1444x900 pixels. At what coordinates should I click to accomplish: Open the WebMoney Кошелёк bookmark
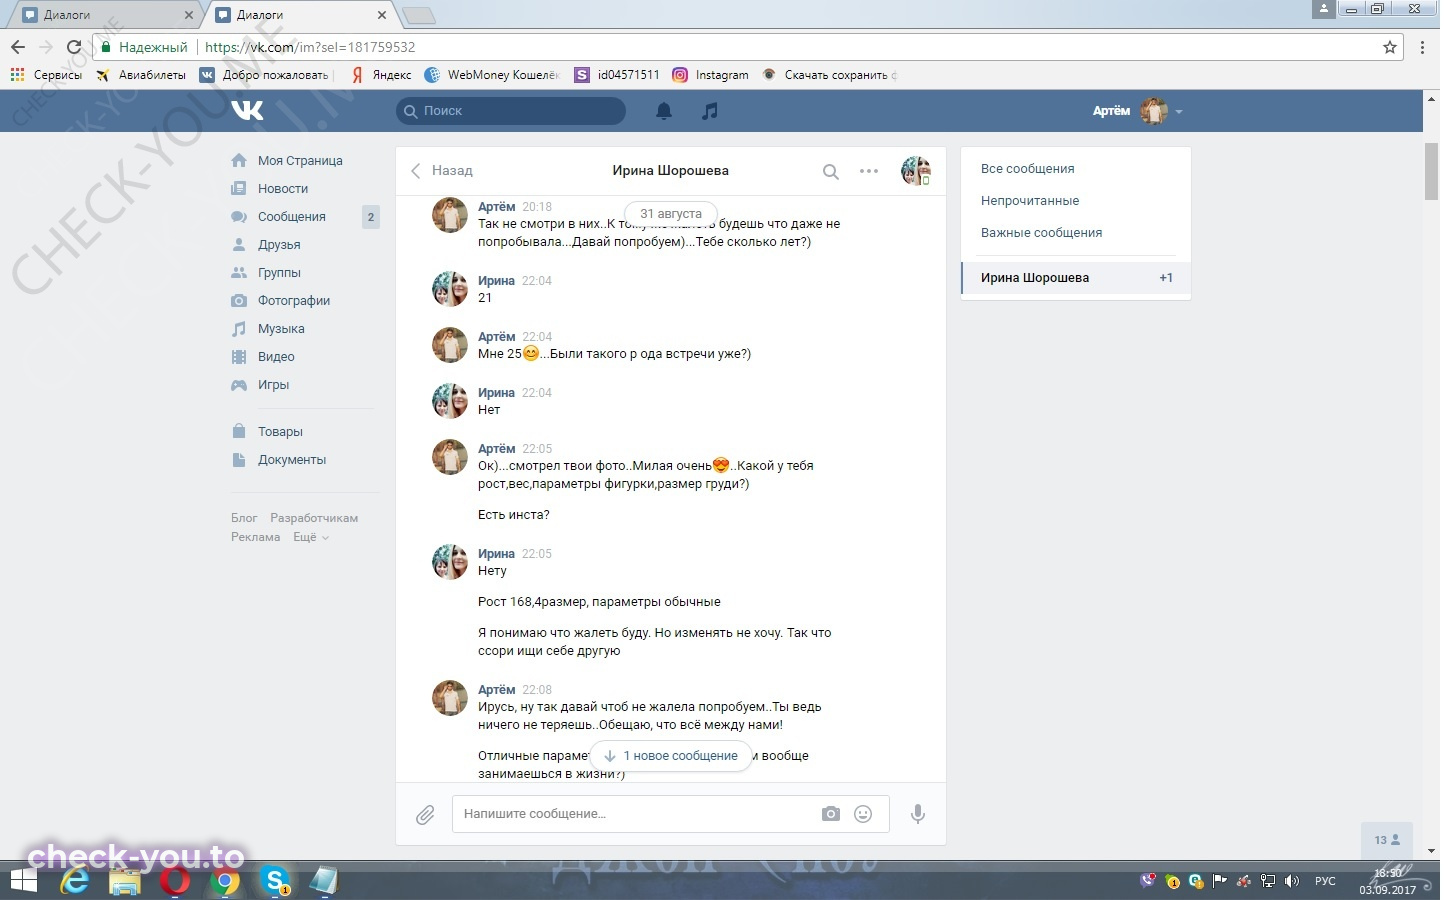492,75
